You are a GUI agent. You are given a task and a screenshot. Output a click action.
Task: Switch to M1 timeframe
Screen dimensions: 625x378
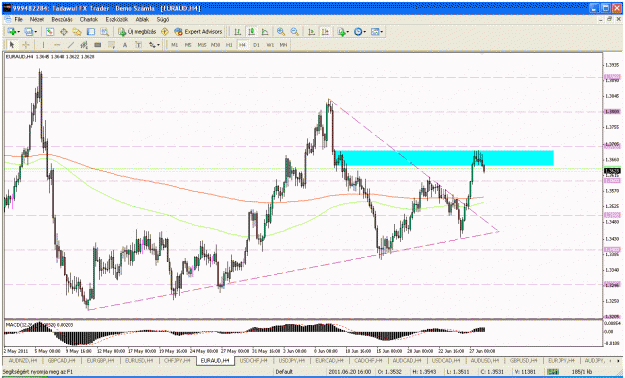pyautogui.click(x=175, y=45)
